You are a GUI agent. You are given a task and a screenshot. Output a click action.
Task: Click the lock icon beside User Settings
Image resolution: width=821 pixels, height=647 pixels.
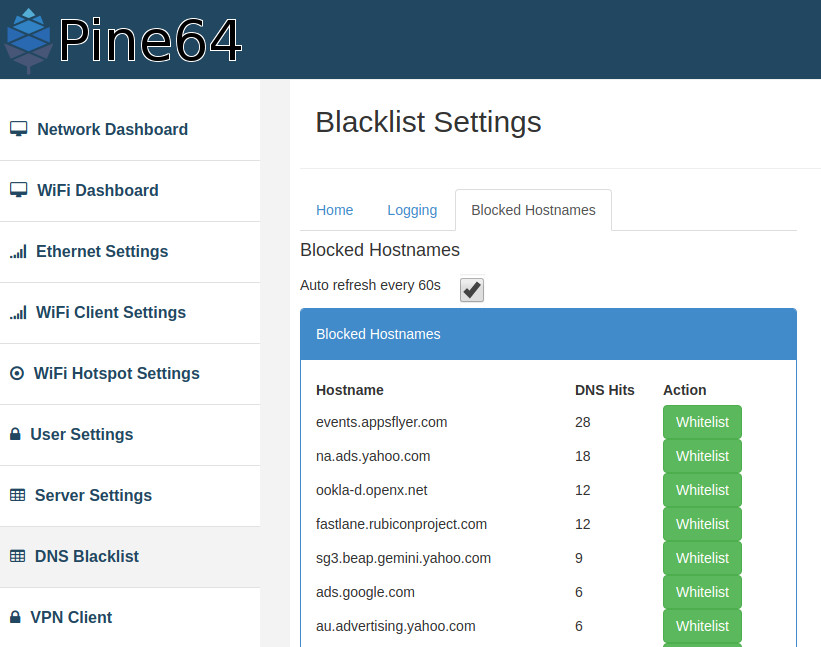[x=15, y=434]
